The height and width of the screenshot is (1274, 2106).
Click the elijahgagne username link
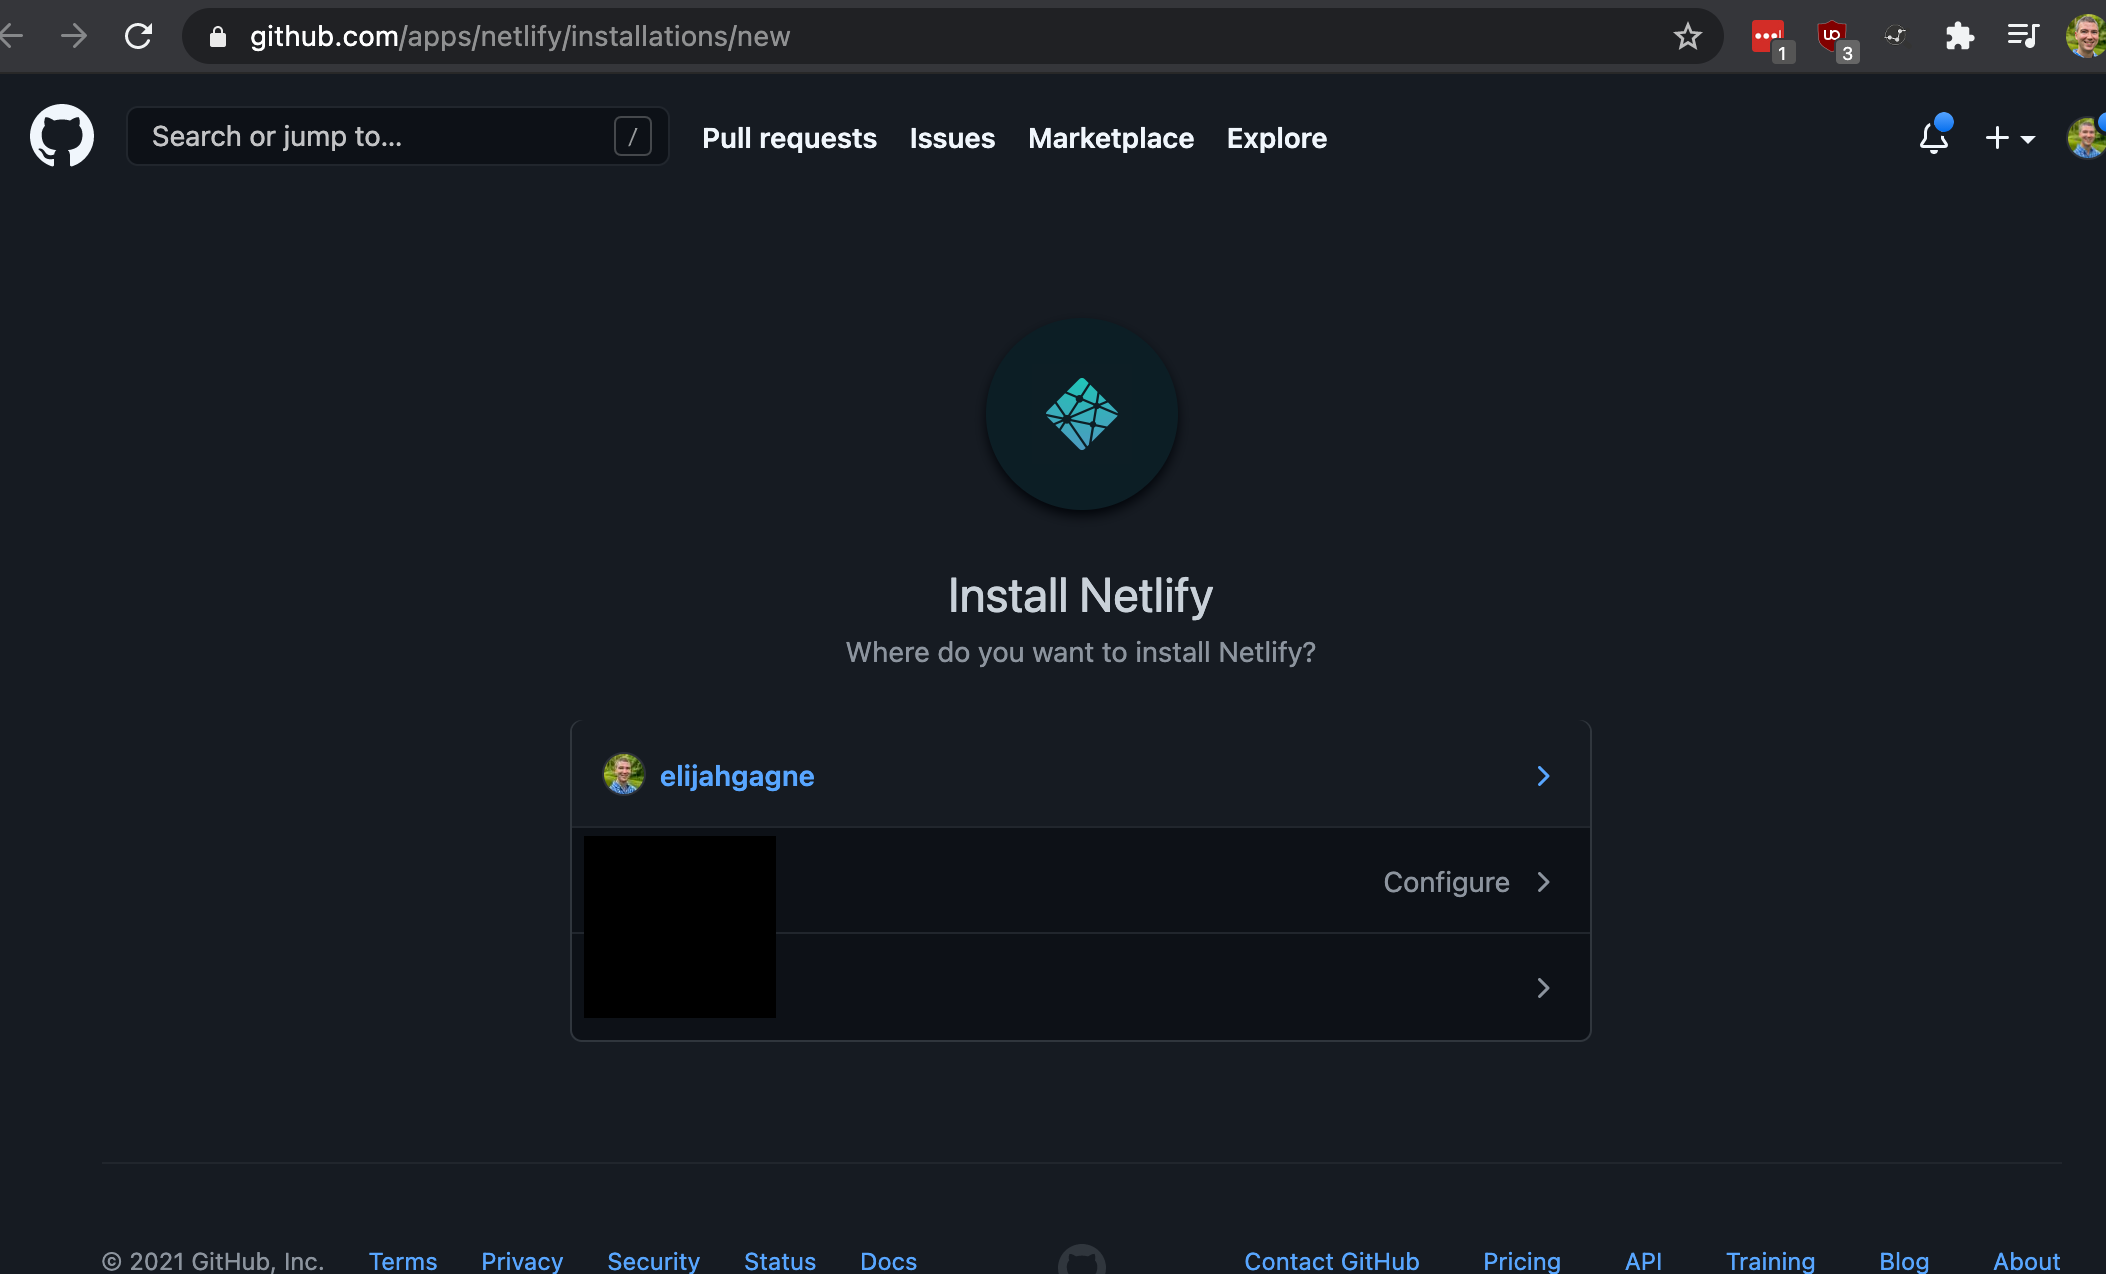[x=736, y=775]
